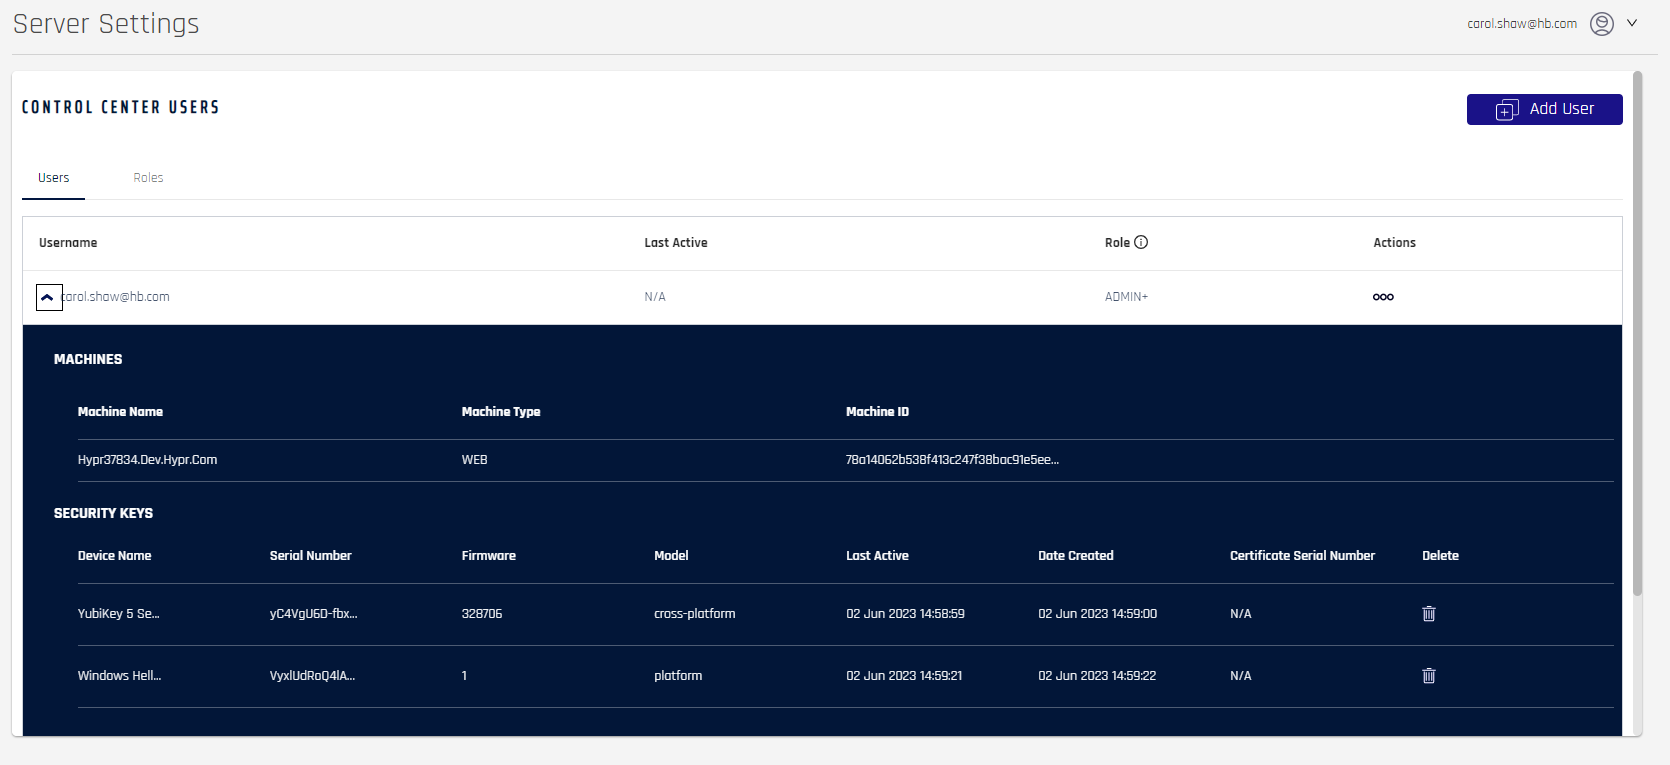Click the Add User button
1670x765 pixels.
1544,109
